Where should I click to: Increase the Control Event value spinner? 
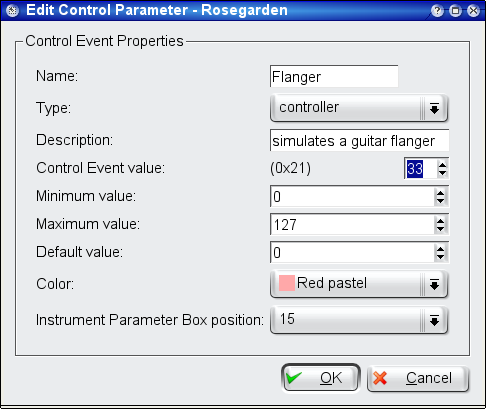click(442, 165)
